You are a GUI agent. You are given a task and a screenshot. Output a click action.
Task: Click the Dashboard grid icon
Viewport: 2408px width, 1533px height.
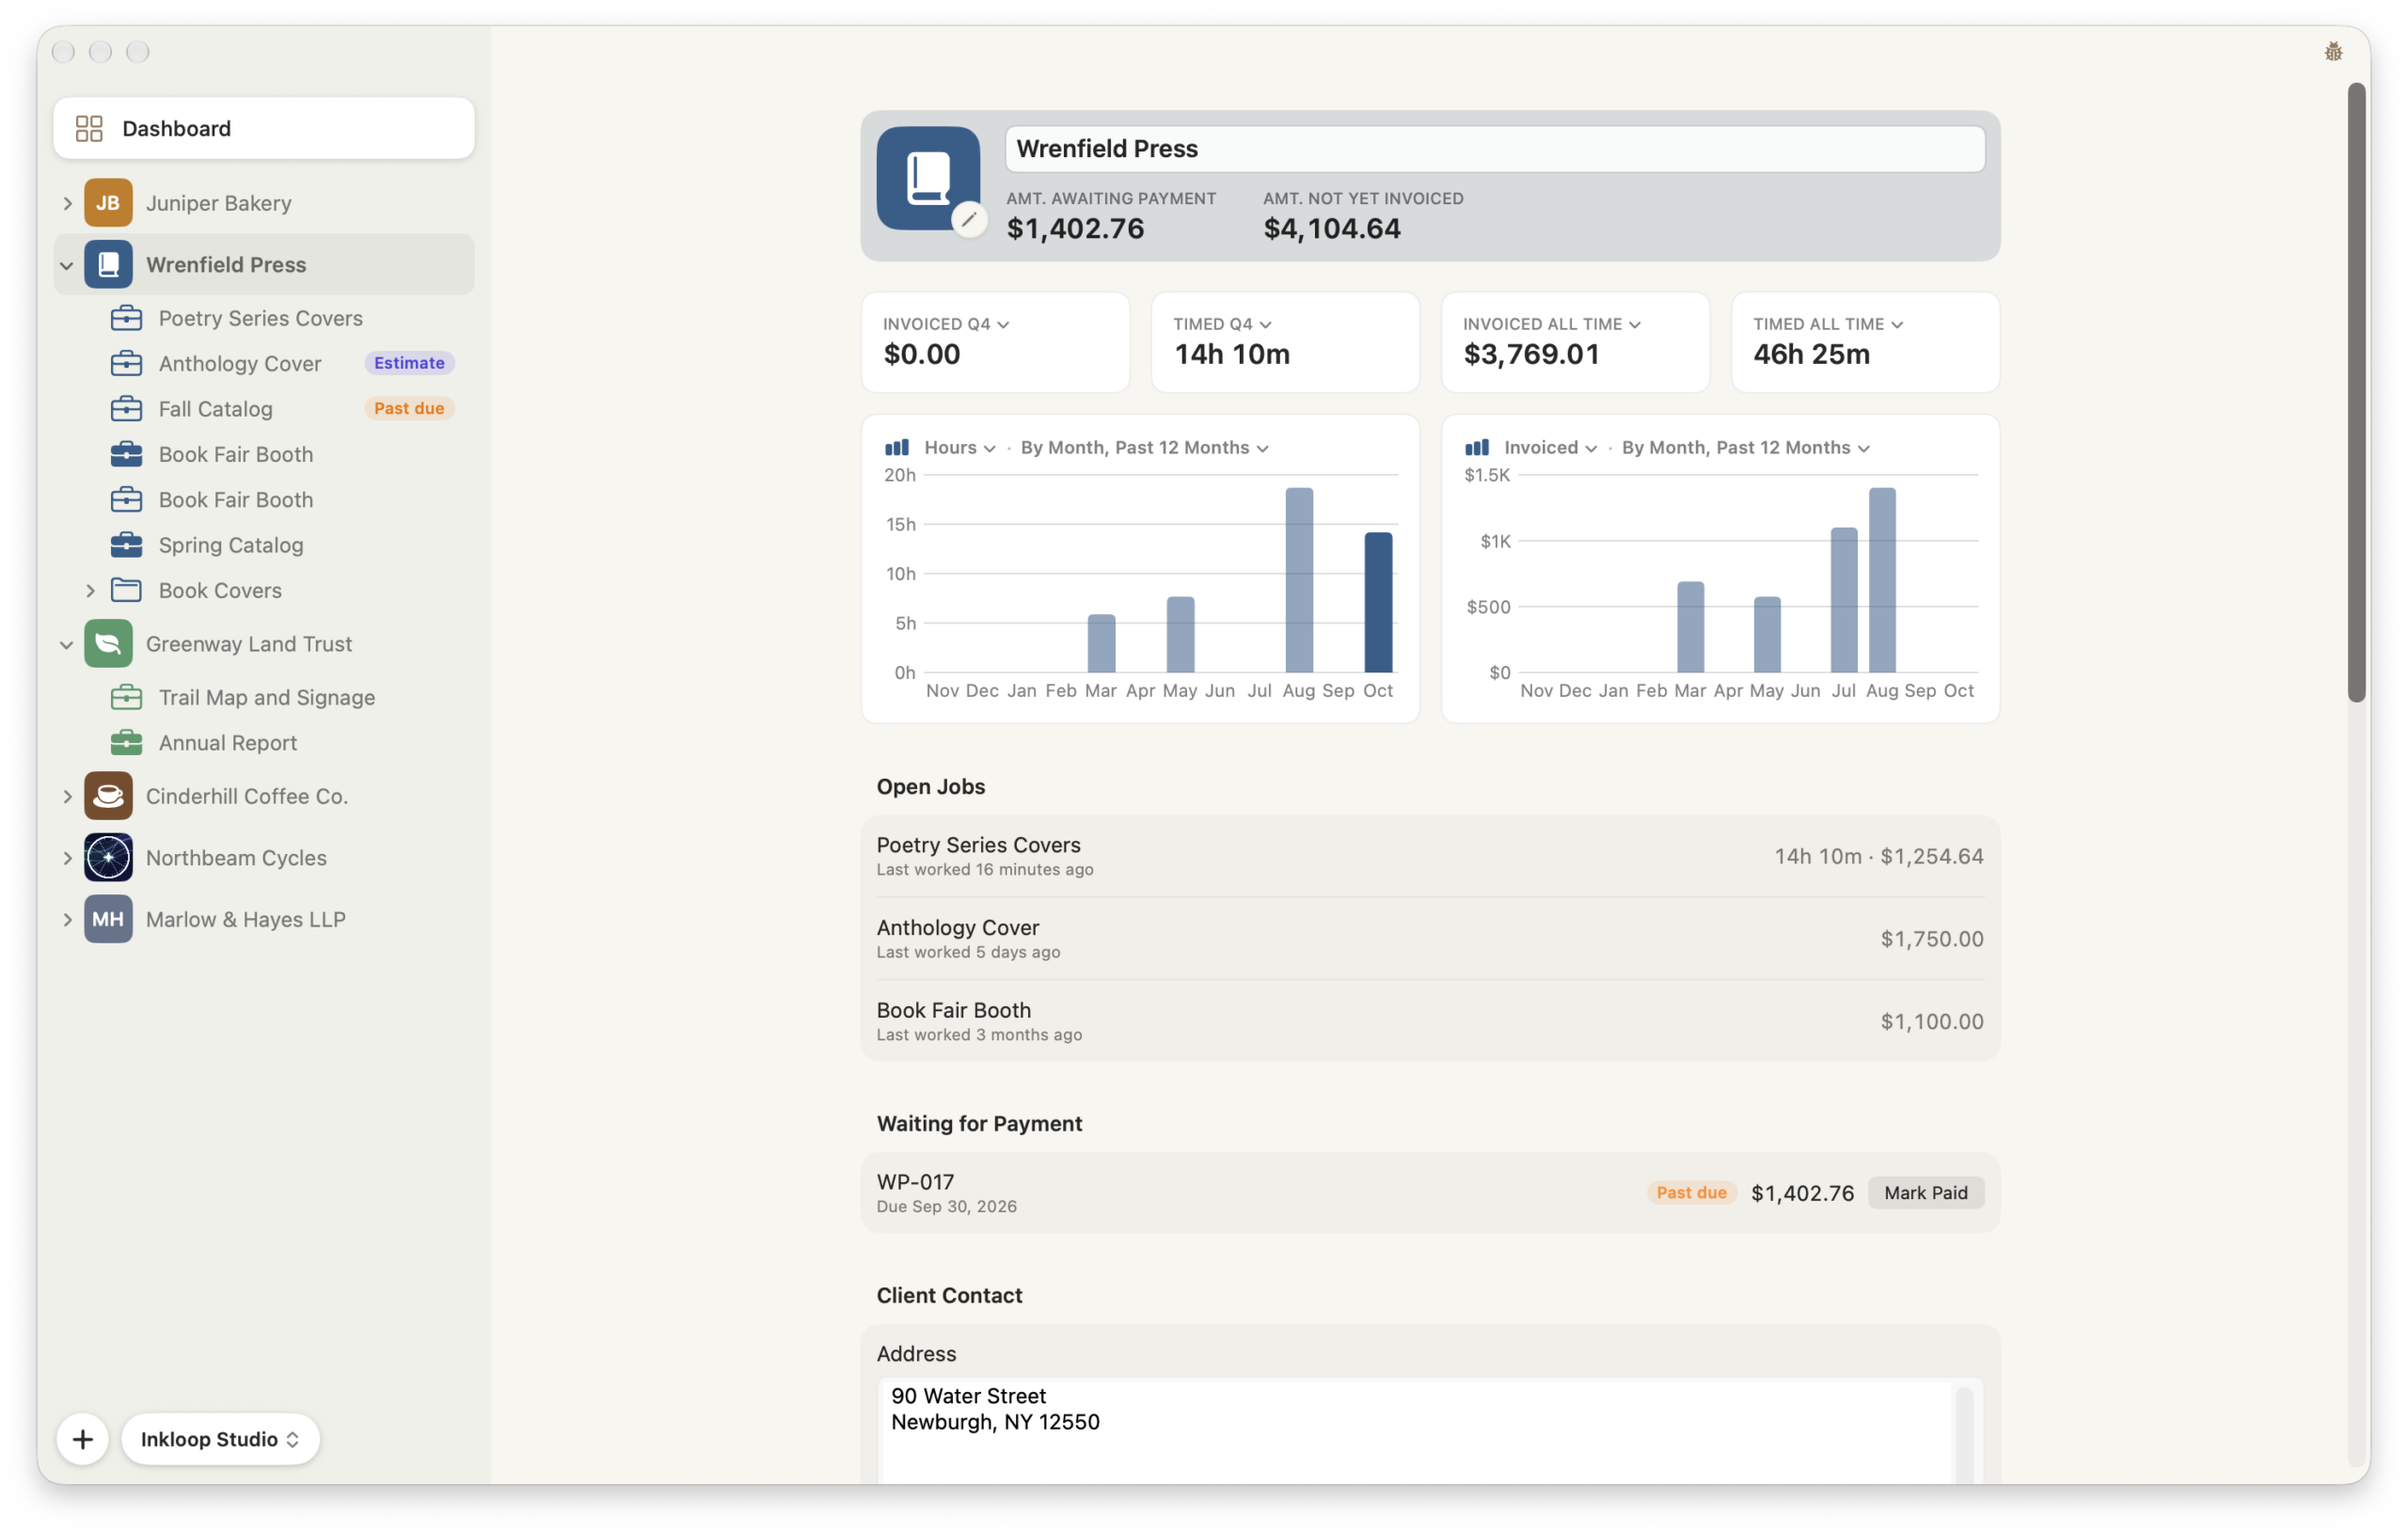click(x=89, y=128)
